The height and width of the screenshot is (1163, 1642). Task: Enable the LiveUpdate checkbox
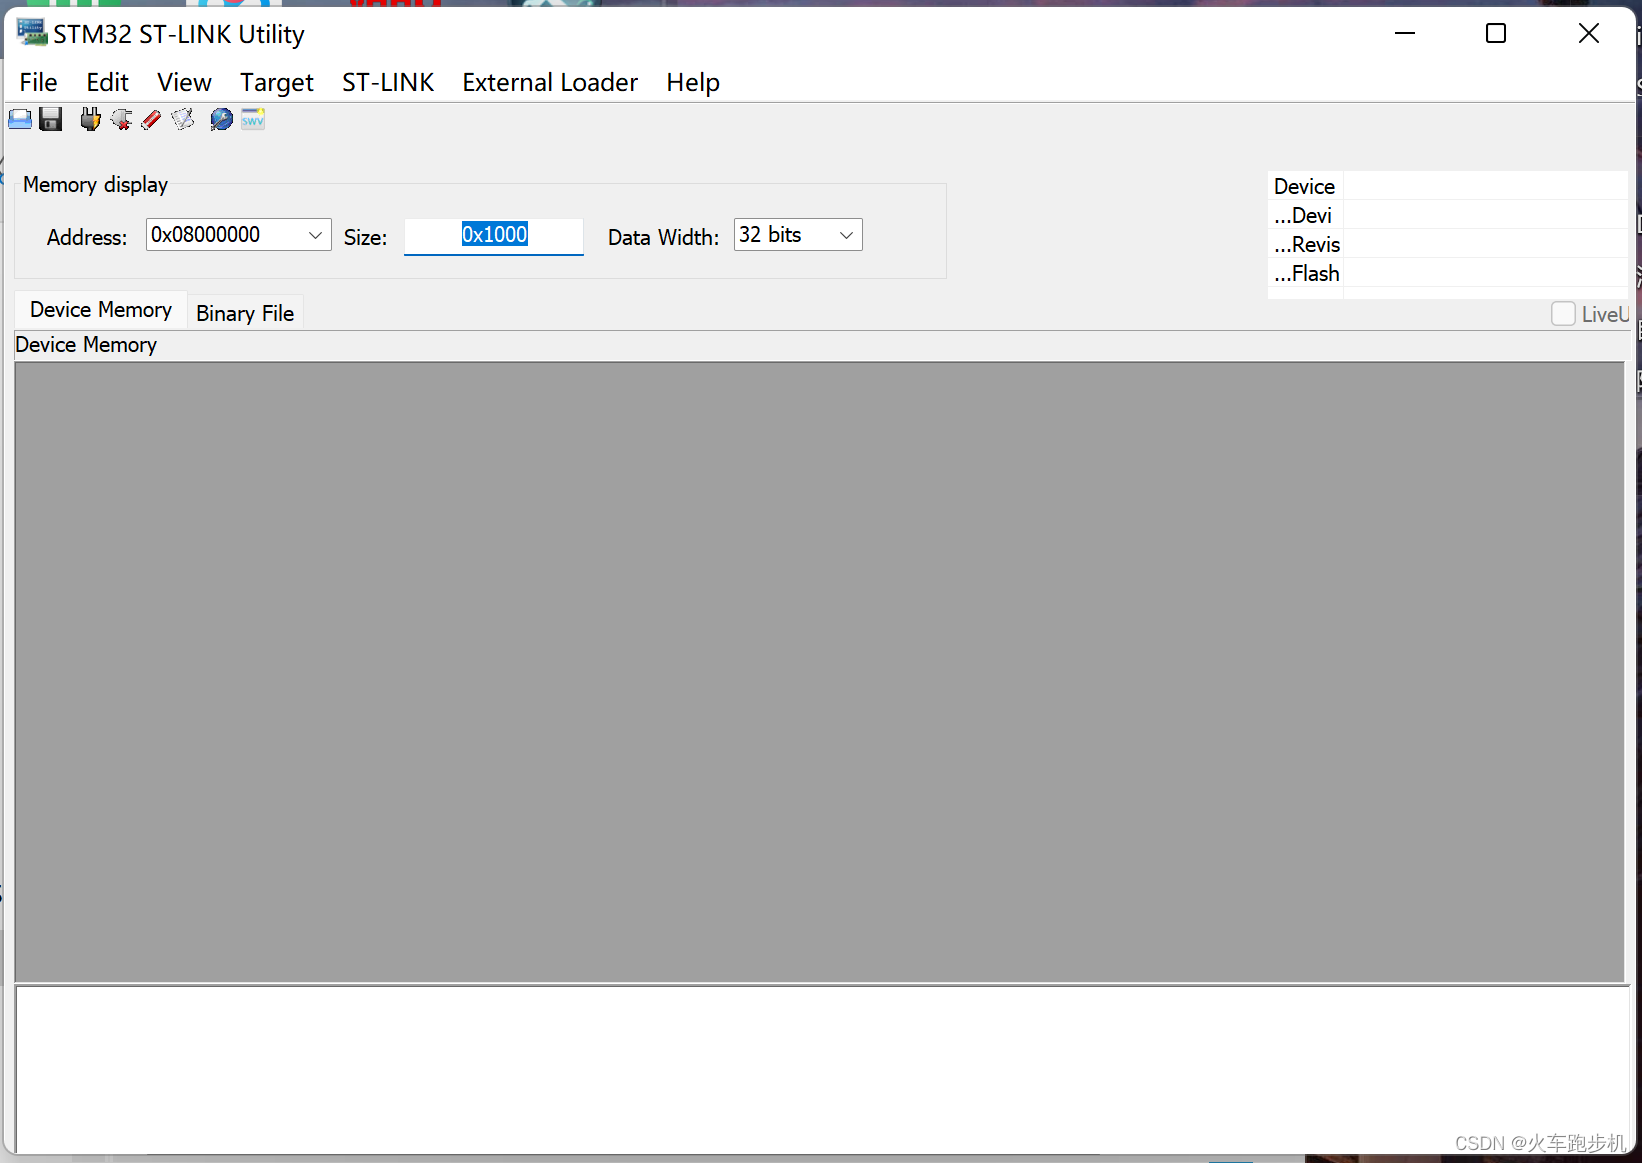pos(1563,314)
